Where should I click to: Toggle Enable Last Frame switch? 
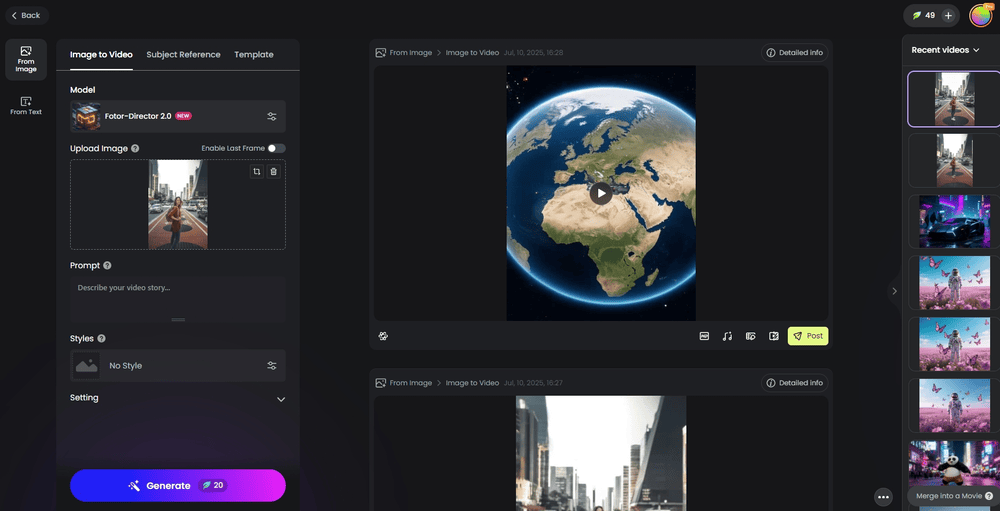(276, 148)
